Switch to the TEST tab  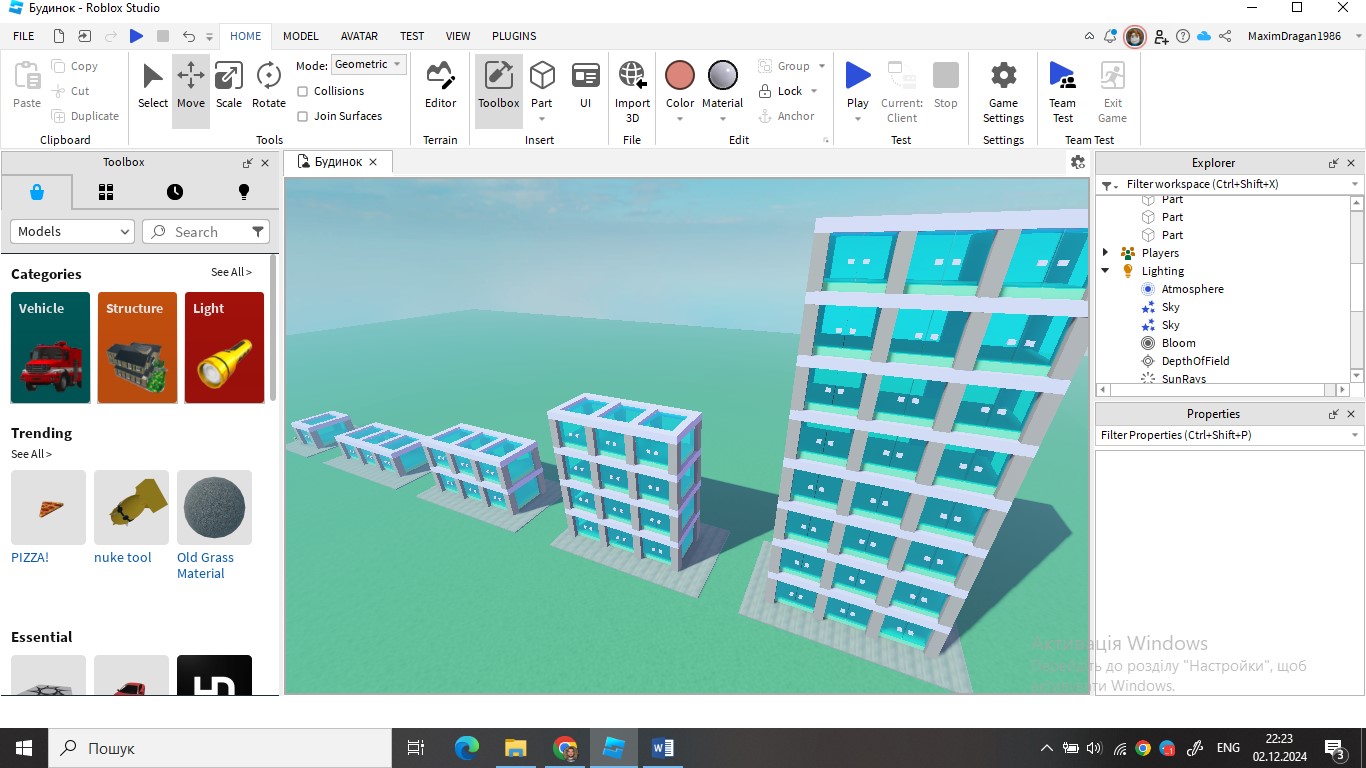[x=412, y=36]
